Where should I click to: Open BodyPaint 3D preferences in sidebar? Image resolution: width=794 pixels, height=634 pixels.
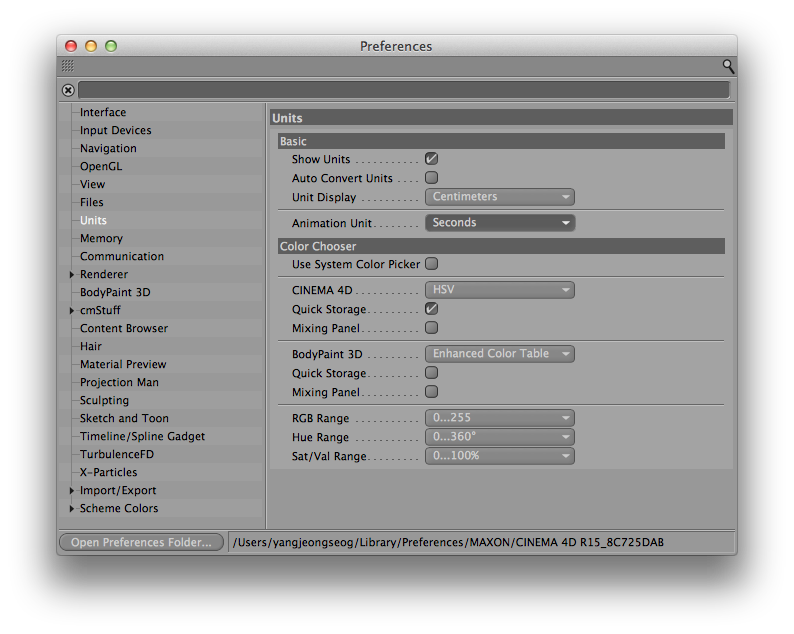pos(115,292)
